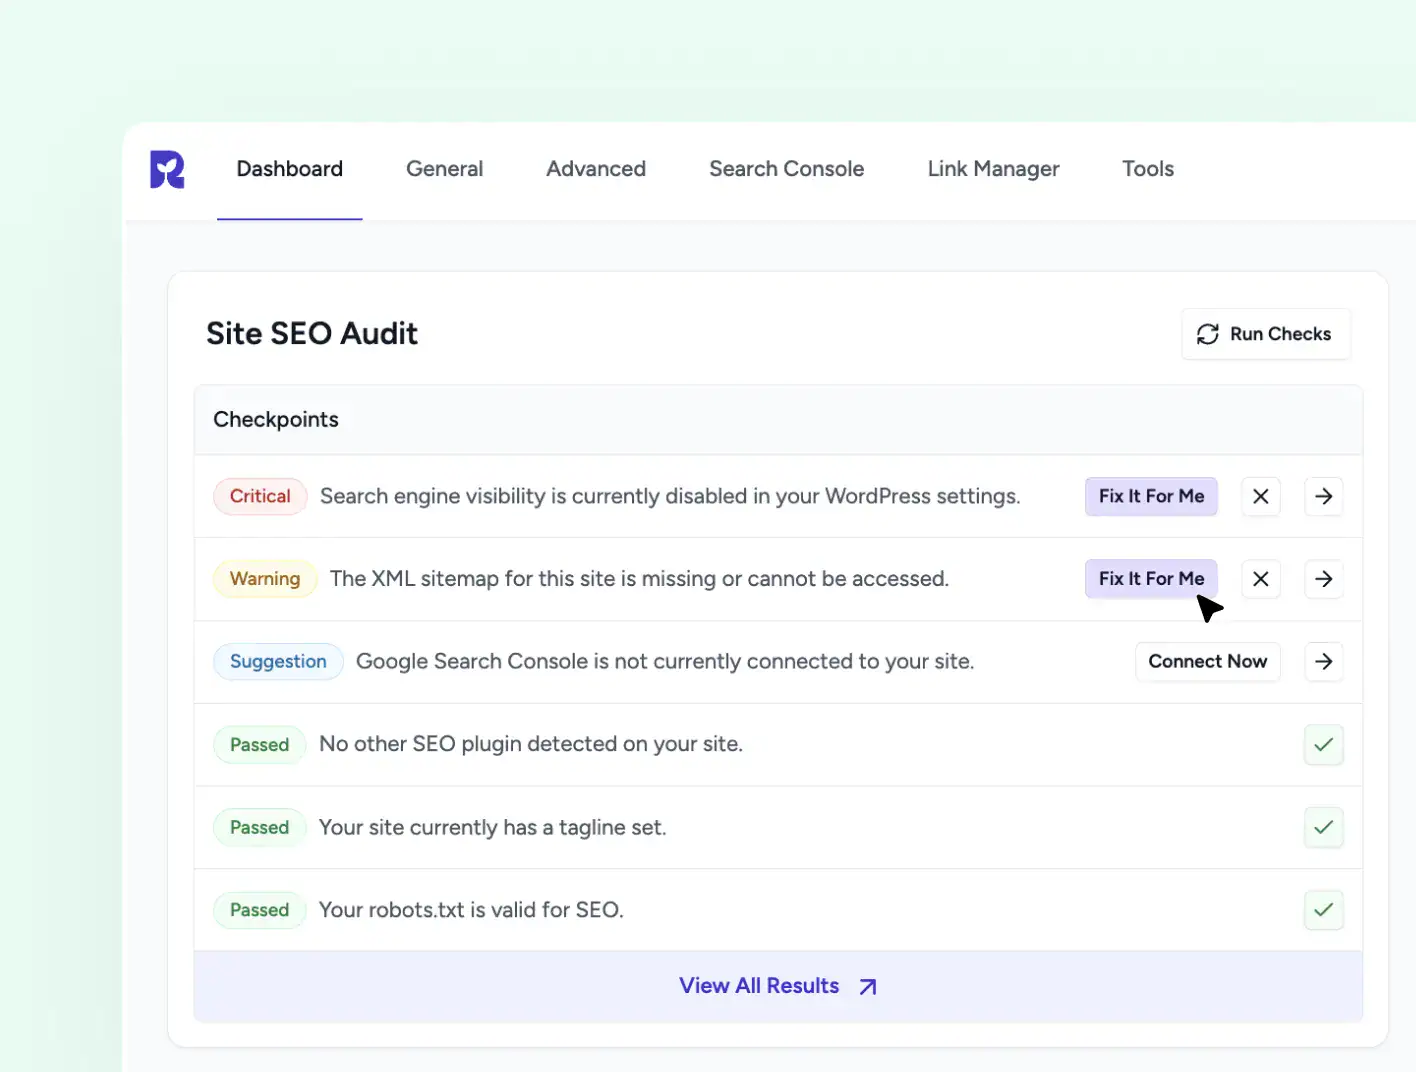Click the Critical status badge
The height and width of the screenshot is (1072, 1416).
tap(260, 496)
